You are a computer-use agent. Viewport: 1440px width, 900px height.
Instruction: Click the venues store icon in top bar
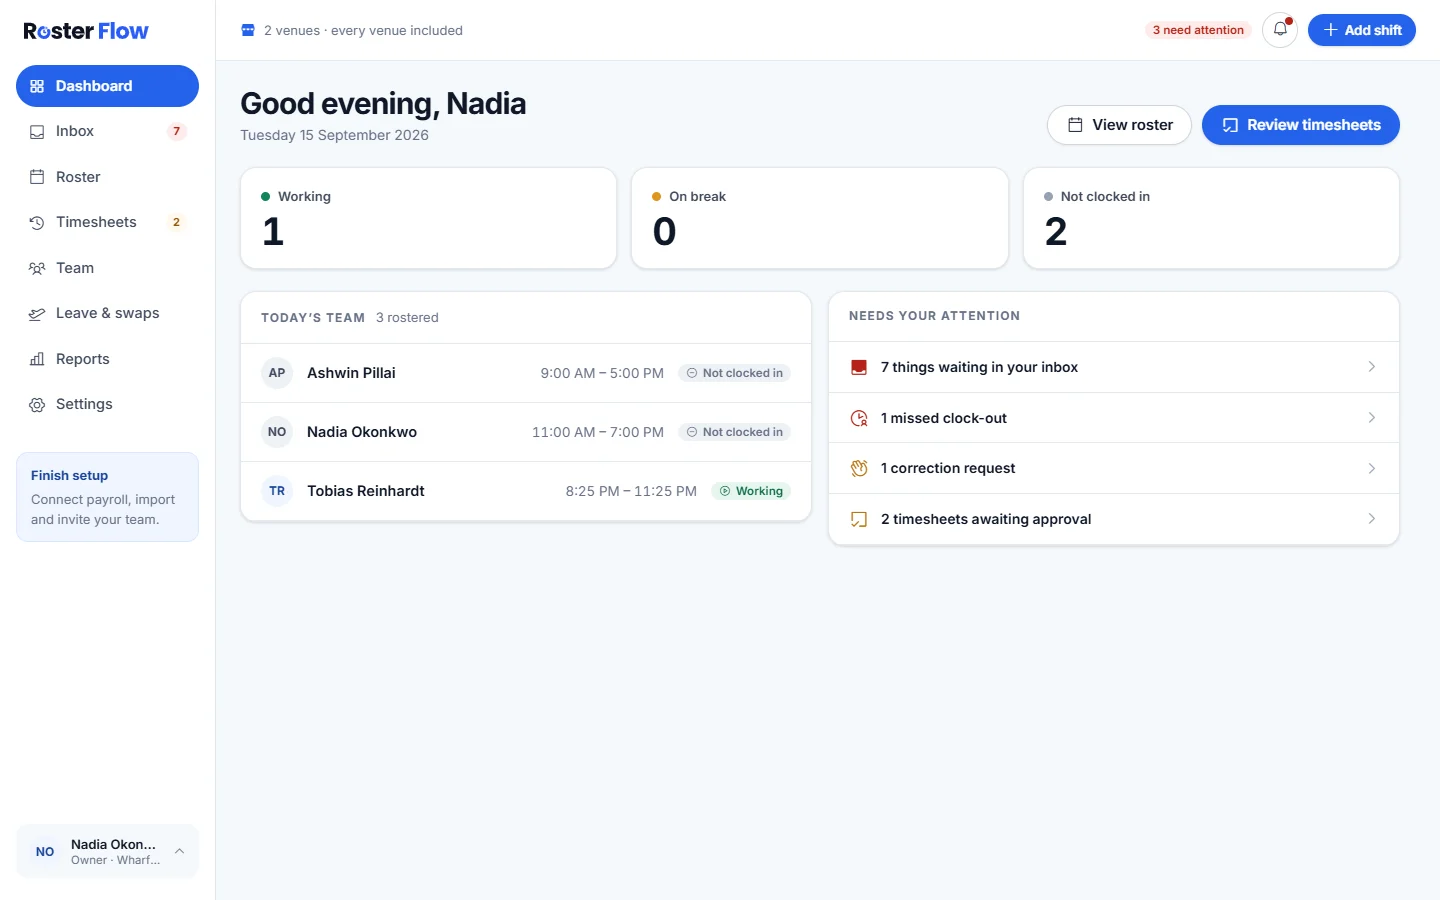(x=248, y=30)
